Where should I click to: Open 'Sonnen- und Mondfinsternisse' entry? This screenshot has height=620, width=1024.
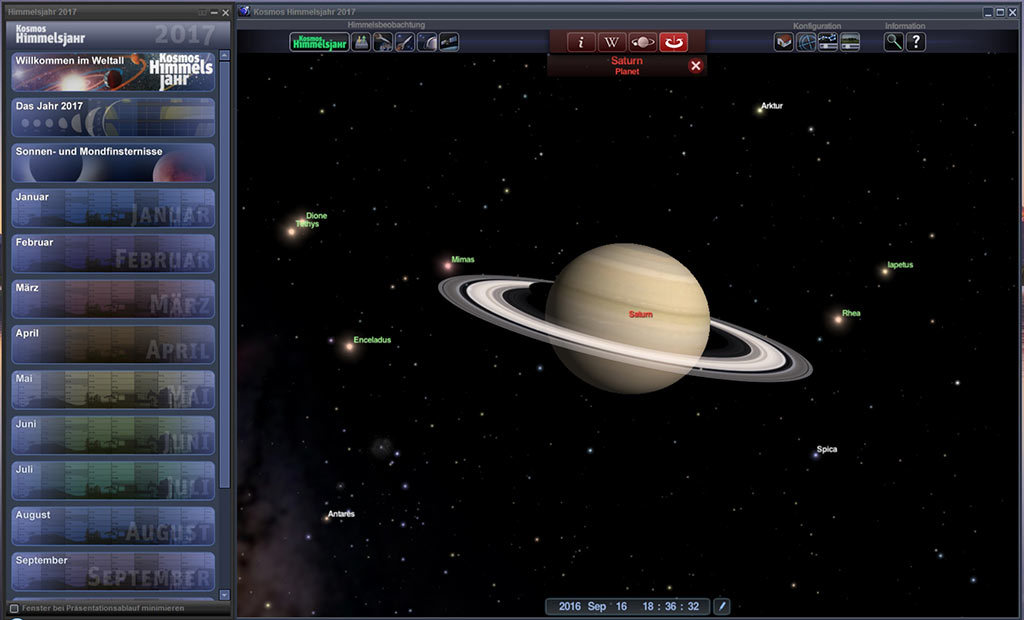[x=113, y=163]
